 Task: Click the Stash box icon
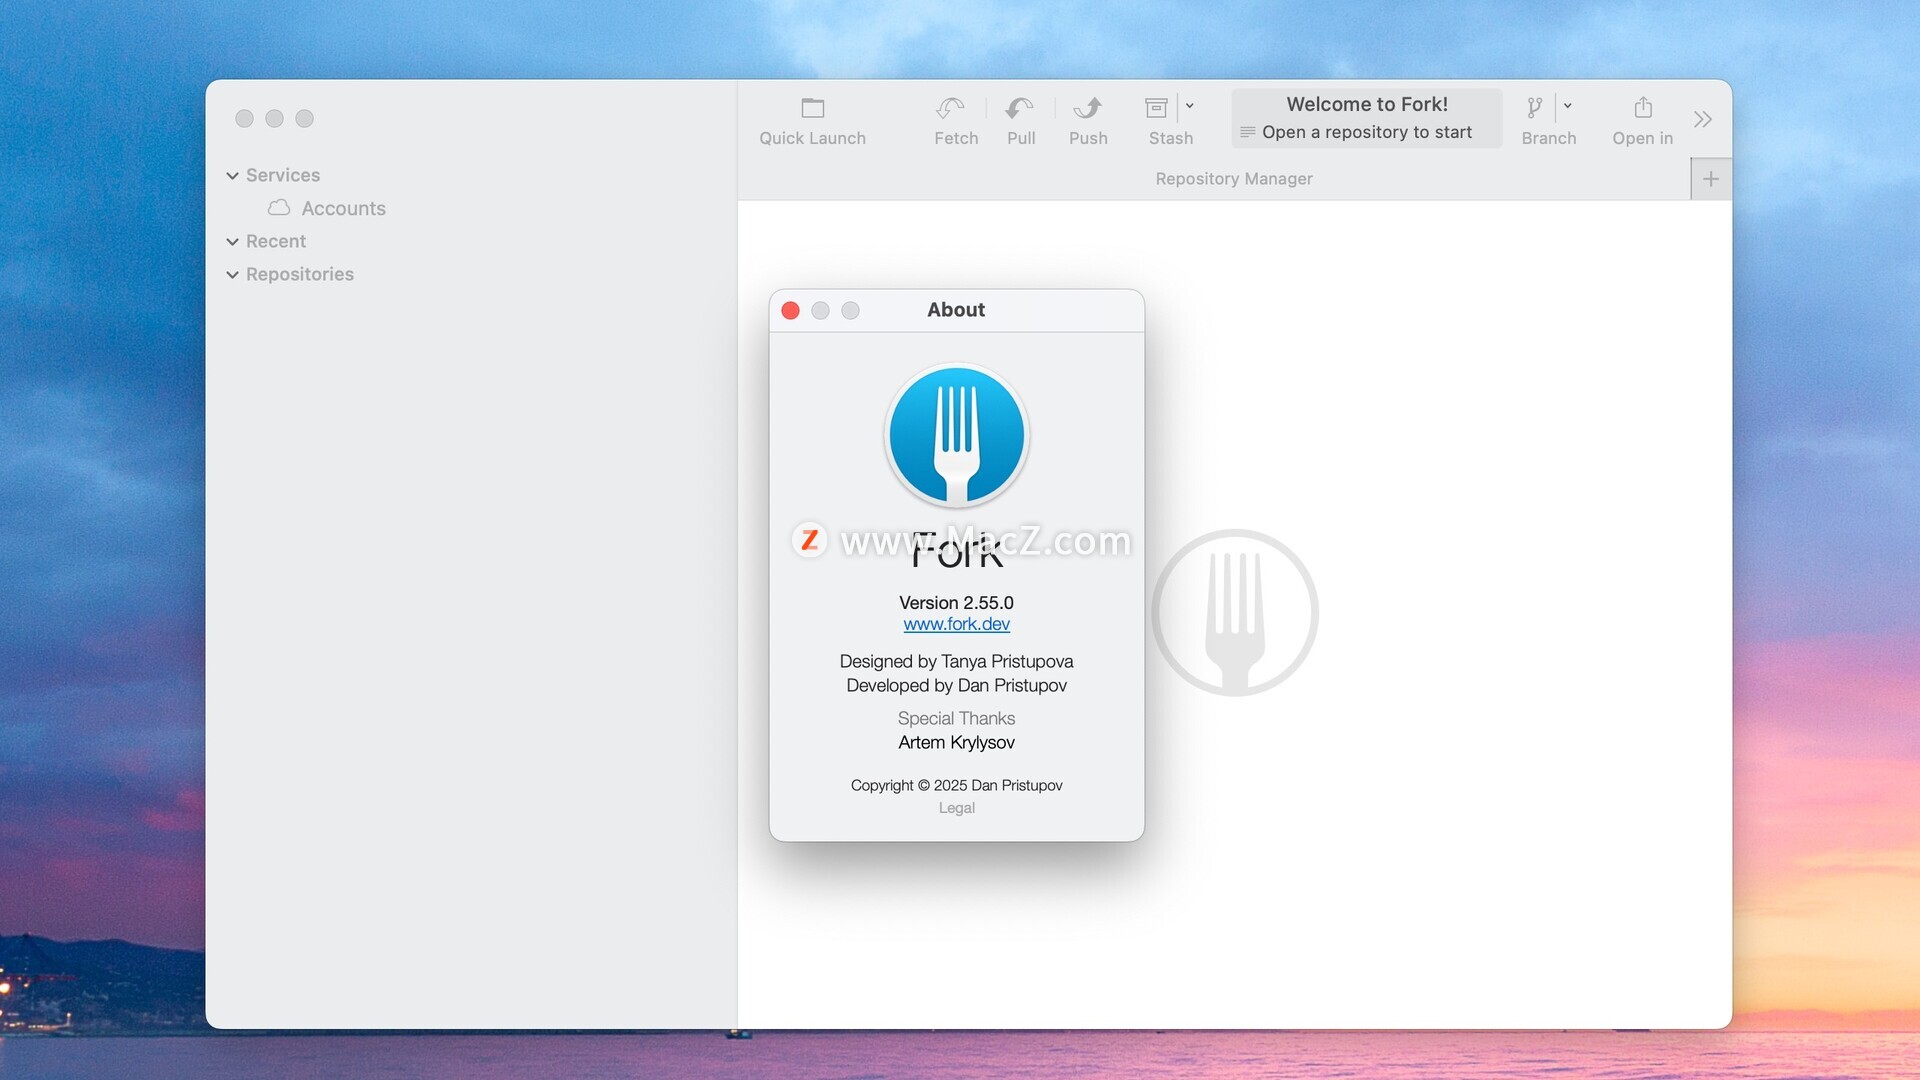point(1156,108)
